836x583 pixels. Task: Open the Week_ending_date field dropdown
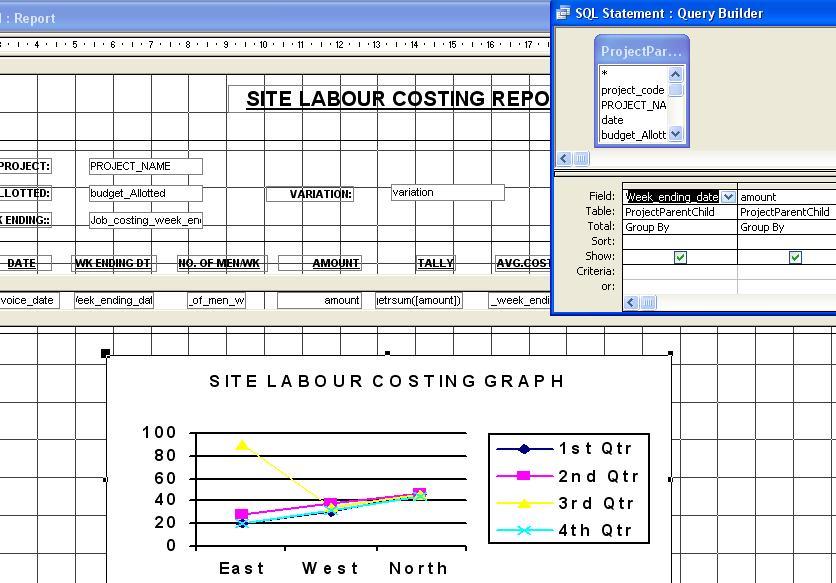click(728, 197)
